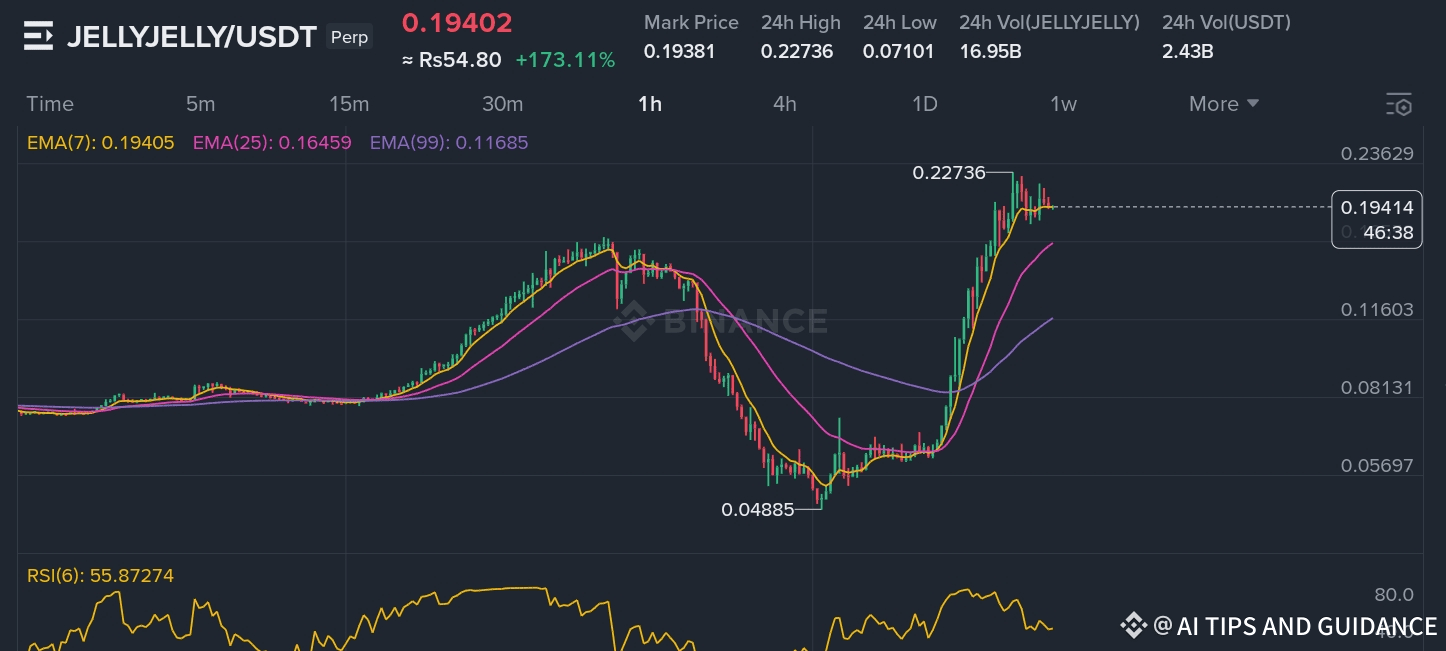Select the 4h interval

pos(785,104)
